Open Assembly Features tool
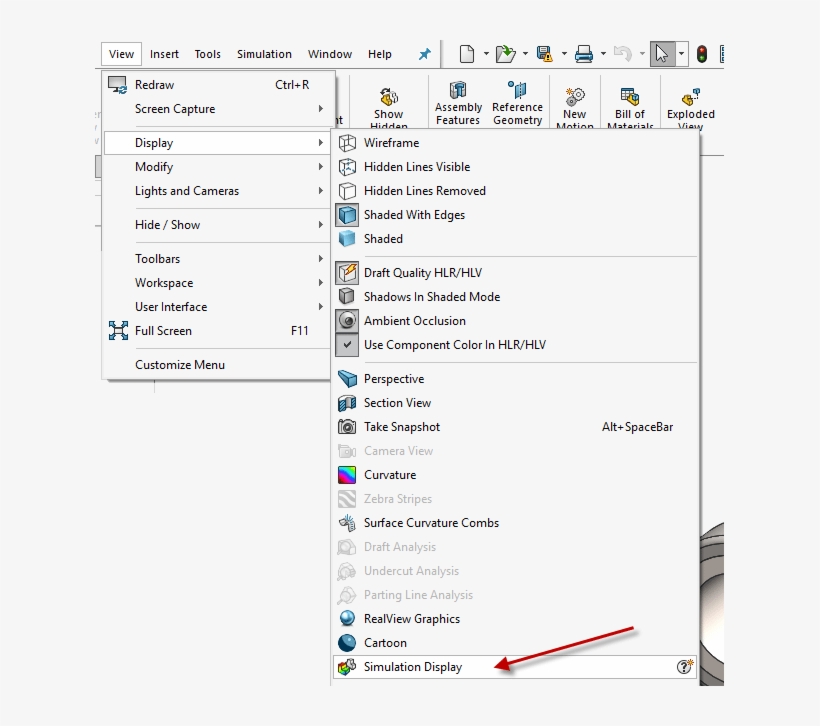The height and width of the screenshot is (726, 820). 458,104
